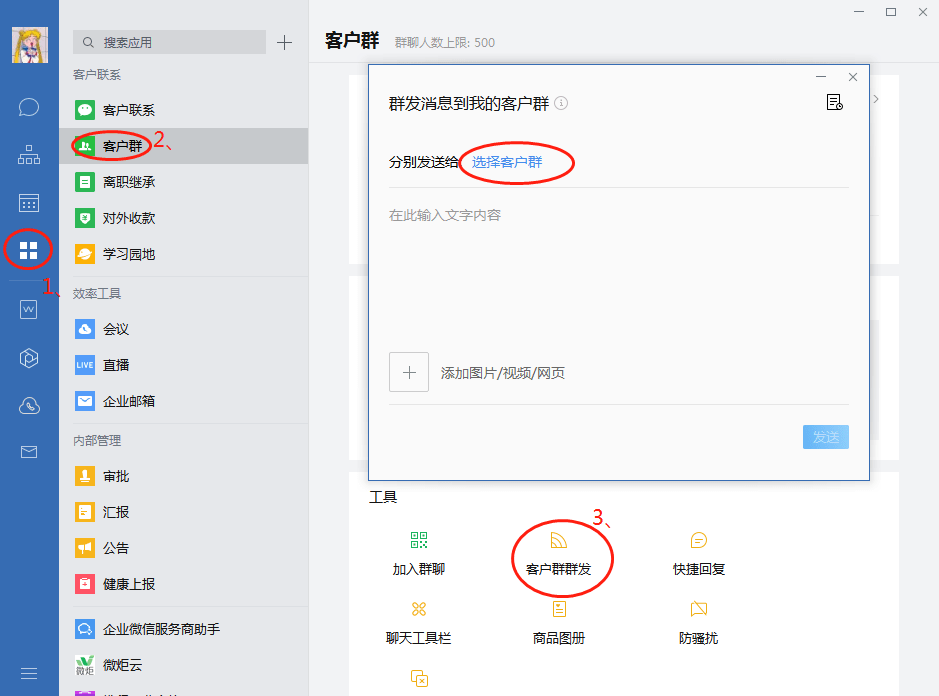Screen dimensions: 939x696
Task: Add an app with the plus icon
Action: [284, 43]
